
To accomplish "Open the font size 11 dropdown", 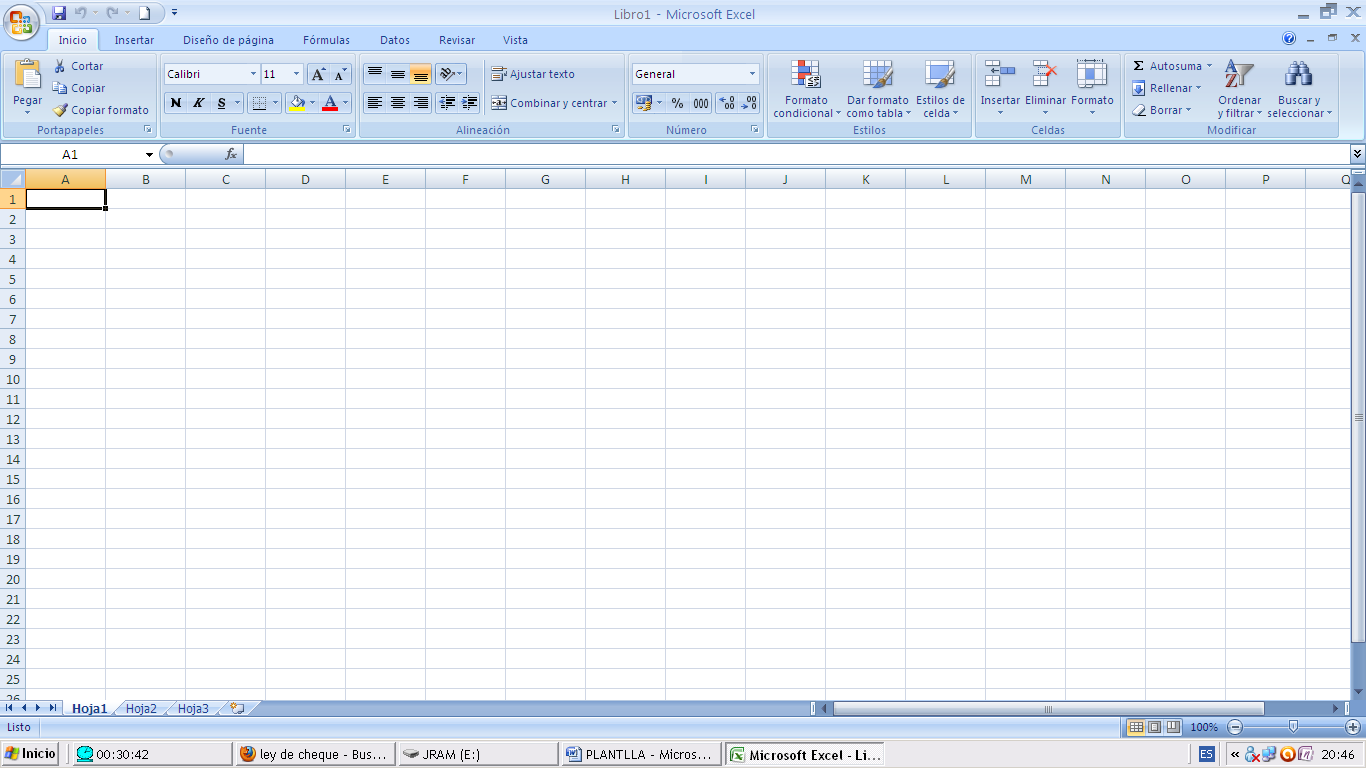I will (x=296, y=74).
